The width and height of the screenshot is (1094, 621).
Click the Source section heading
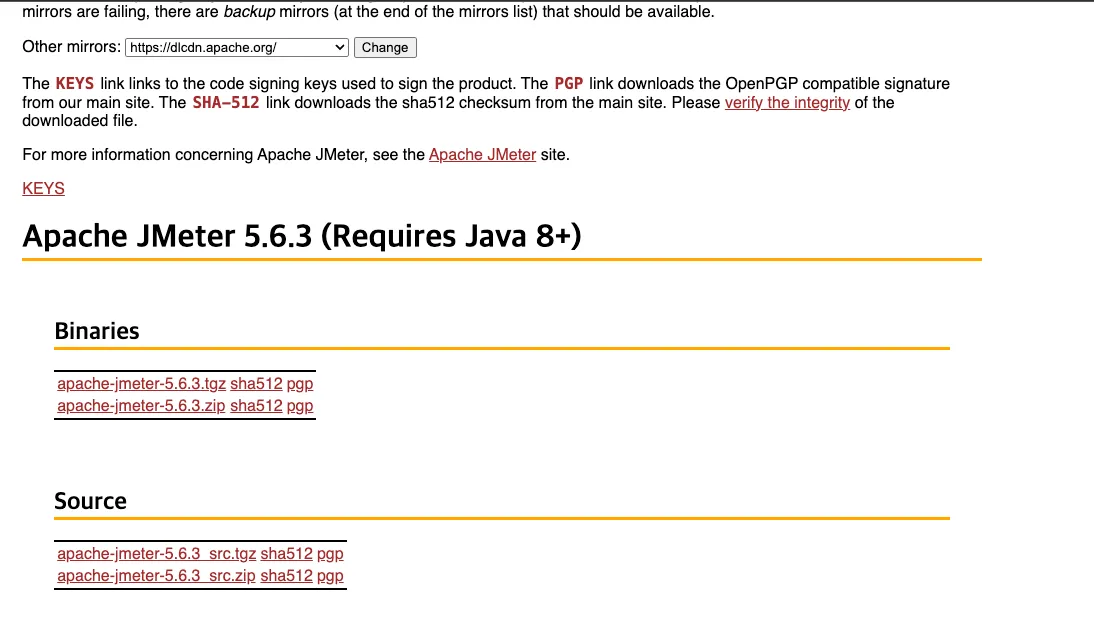click(91, 501)
